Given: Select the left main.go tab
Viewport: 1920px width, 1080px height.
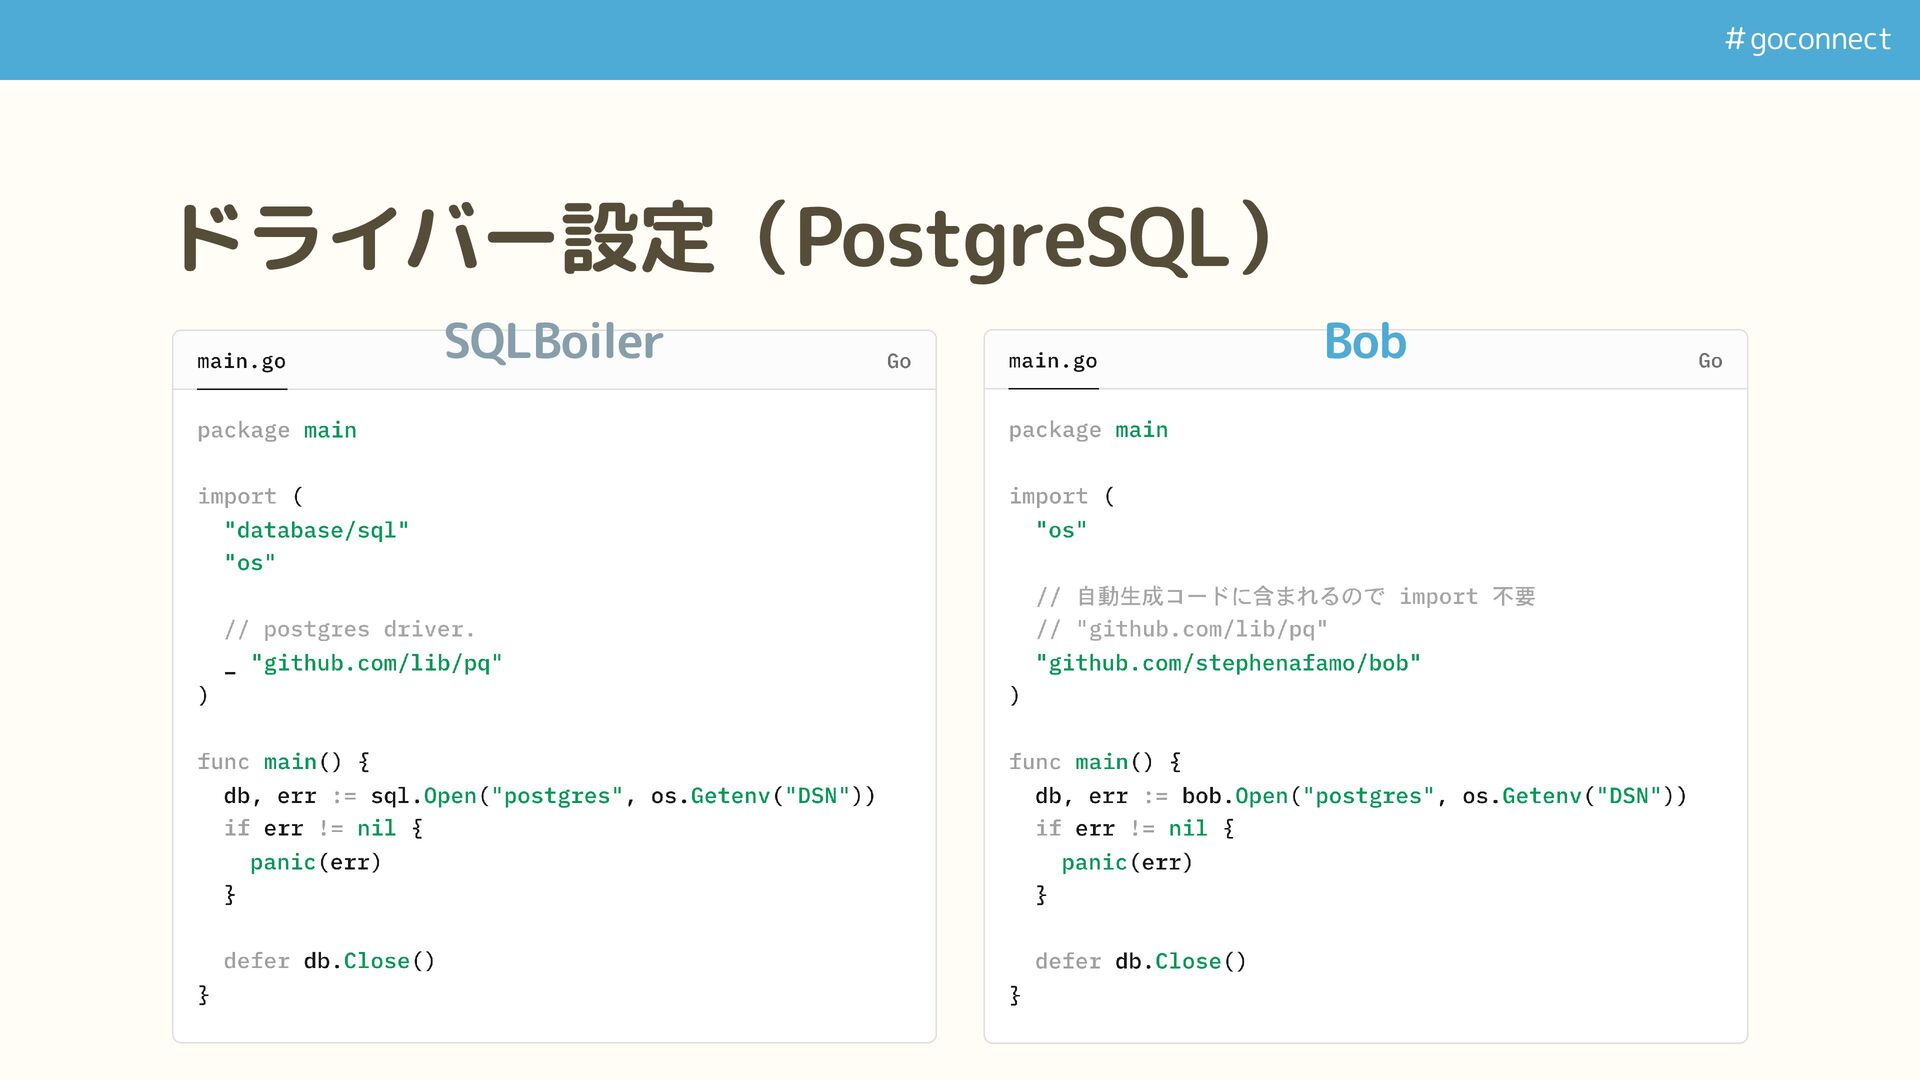Looking at the screenshot, I should tap(241, 361).
